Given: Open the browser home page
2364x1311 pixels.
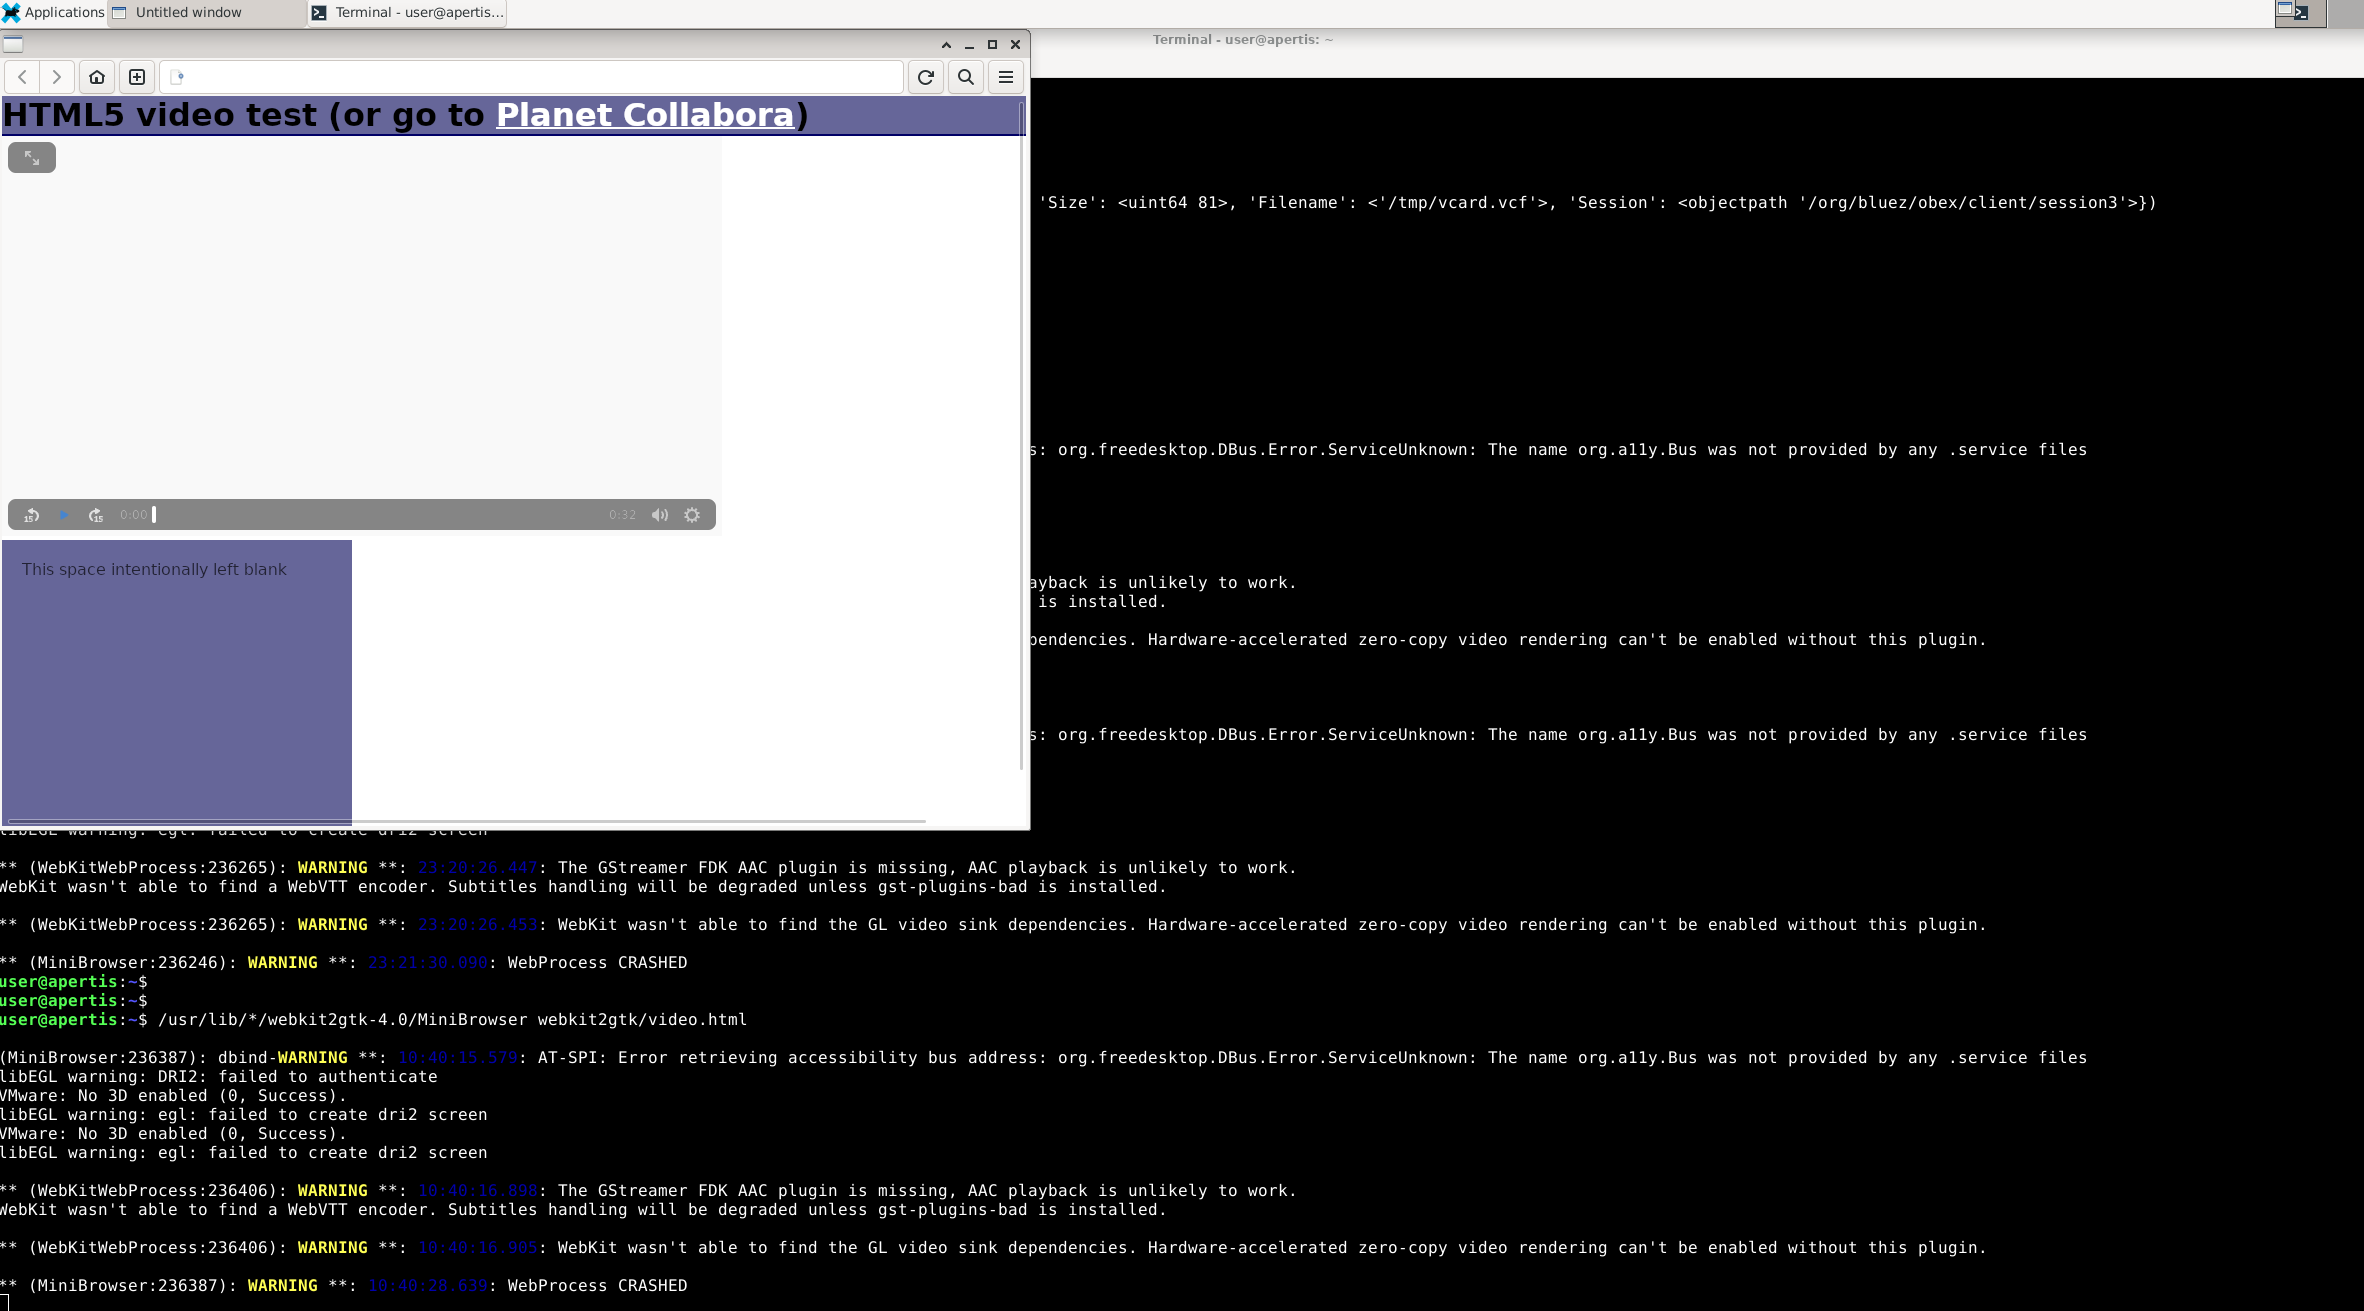Looking at the screenshot, I should click(x=97, y=77).
